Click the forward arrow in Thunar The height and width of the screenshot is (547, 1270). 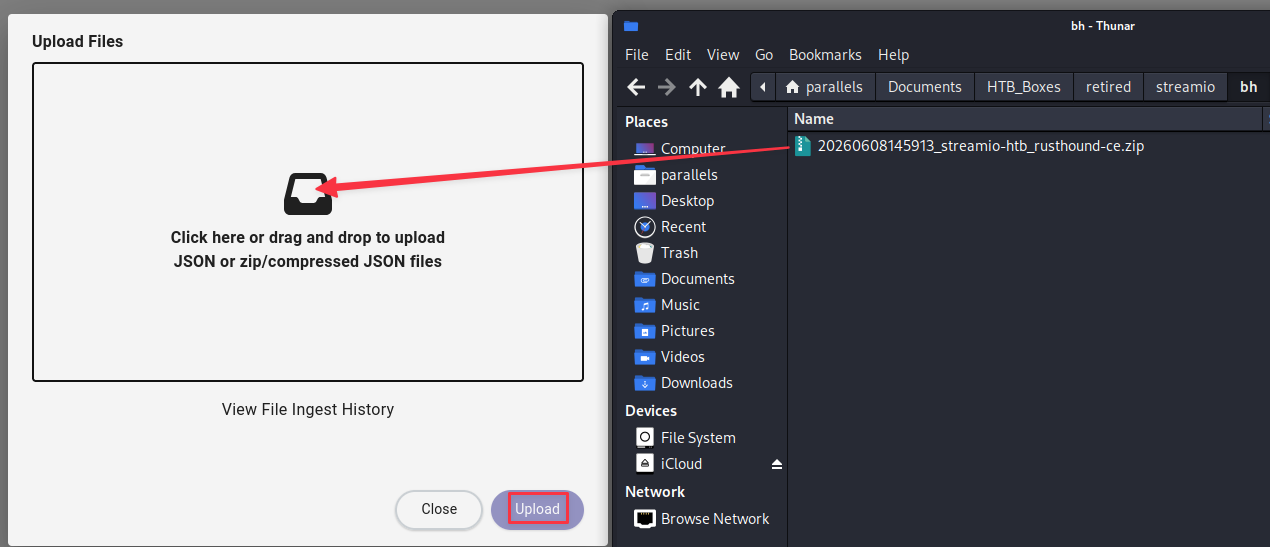point(667,87)
